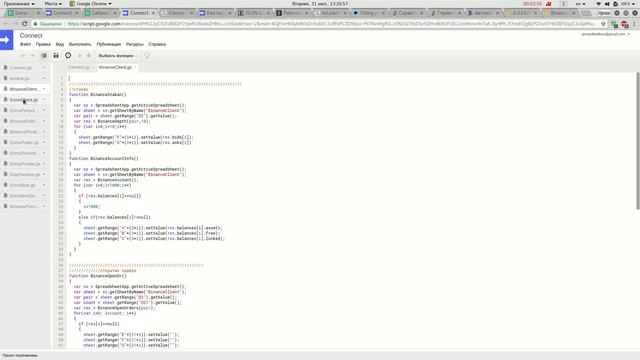Click the green Chrome extension icon

614,24
